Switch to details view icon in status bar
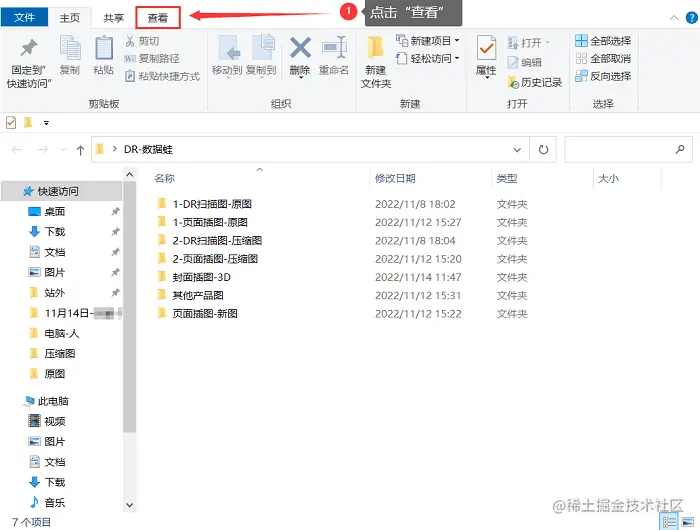This screenshot has height=530, width=700. 669,522
